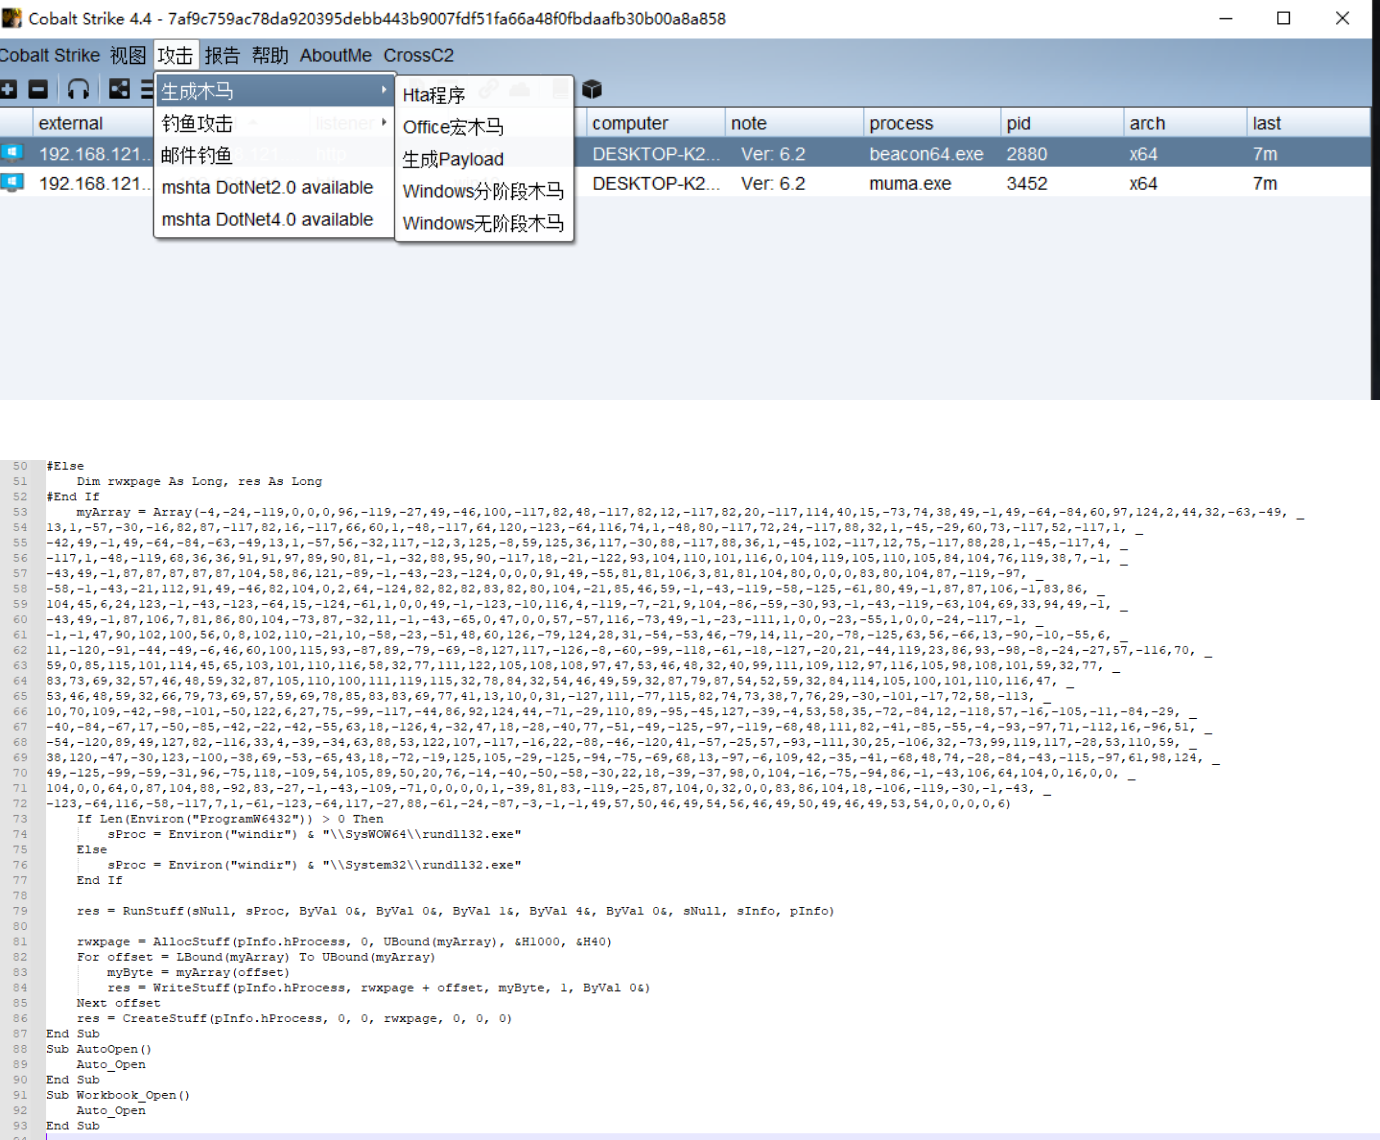Click the disconnect minus icon in toolbar
The height and width of the screenshot is (1140, 1380).
click(38, 89)
